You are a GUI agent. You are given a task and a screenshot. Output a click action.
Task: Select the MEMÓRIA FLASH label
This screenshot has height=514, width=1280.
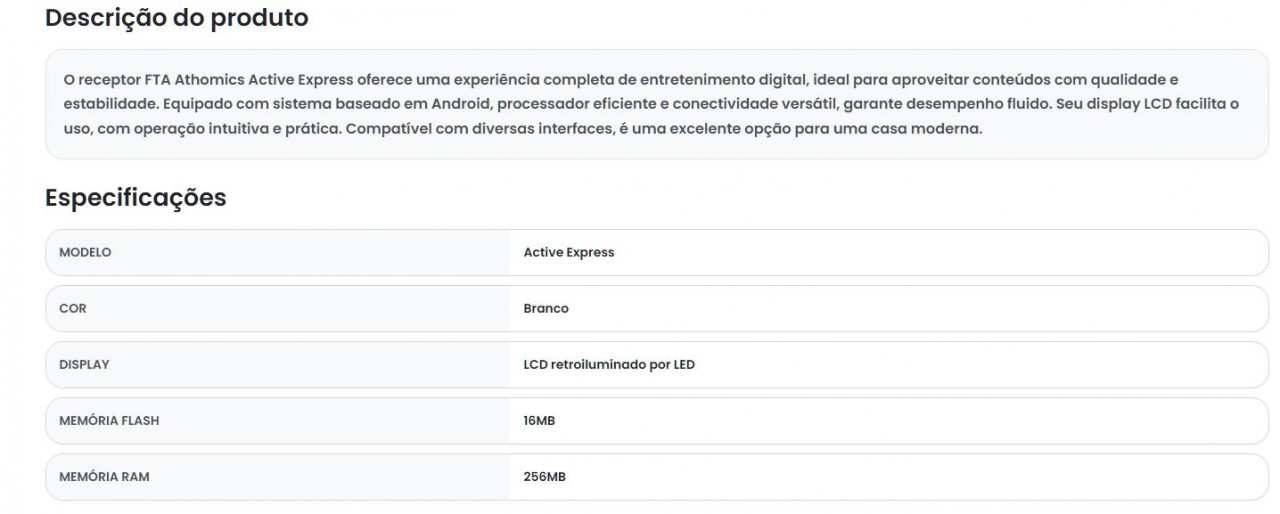coord(109,420)
